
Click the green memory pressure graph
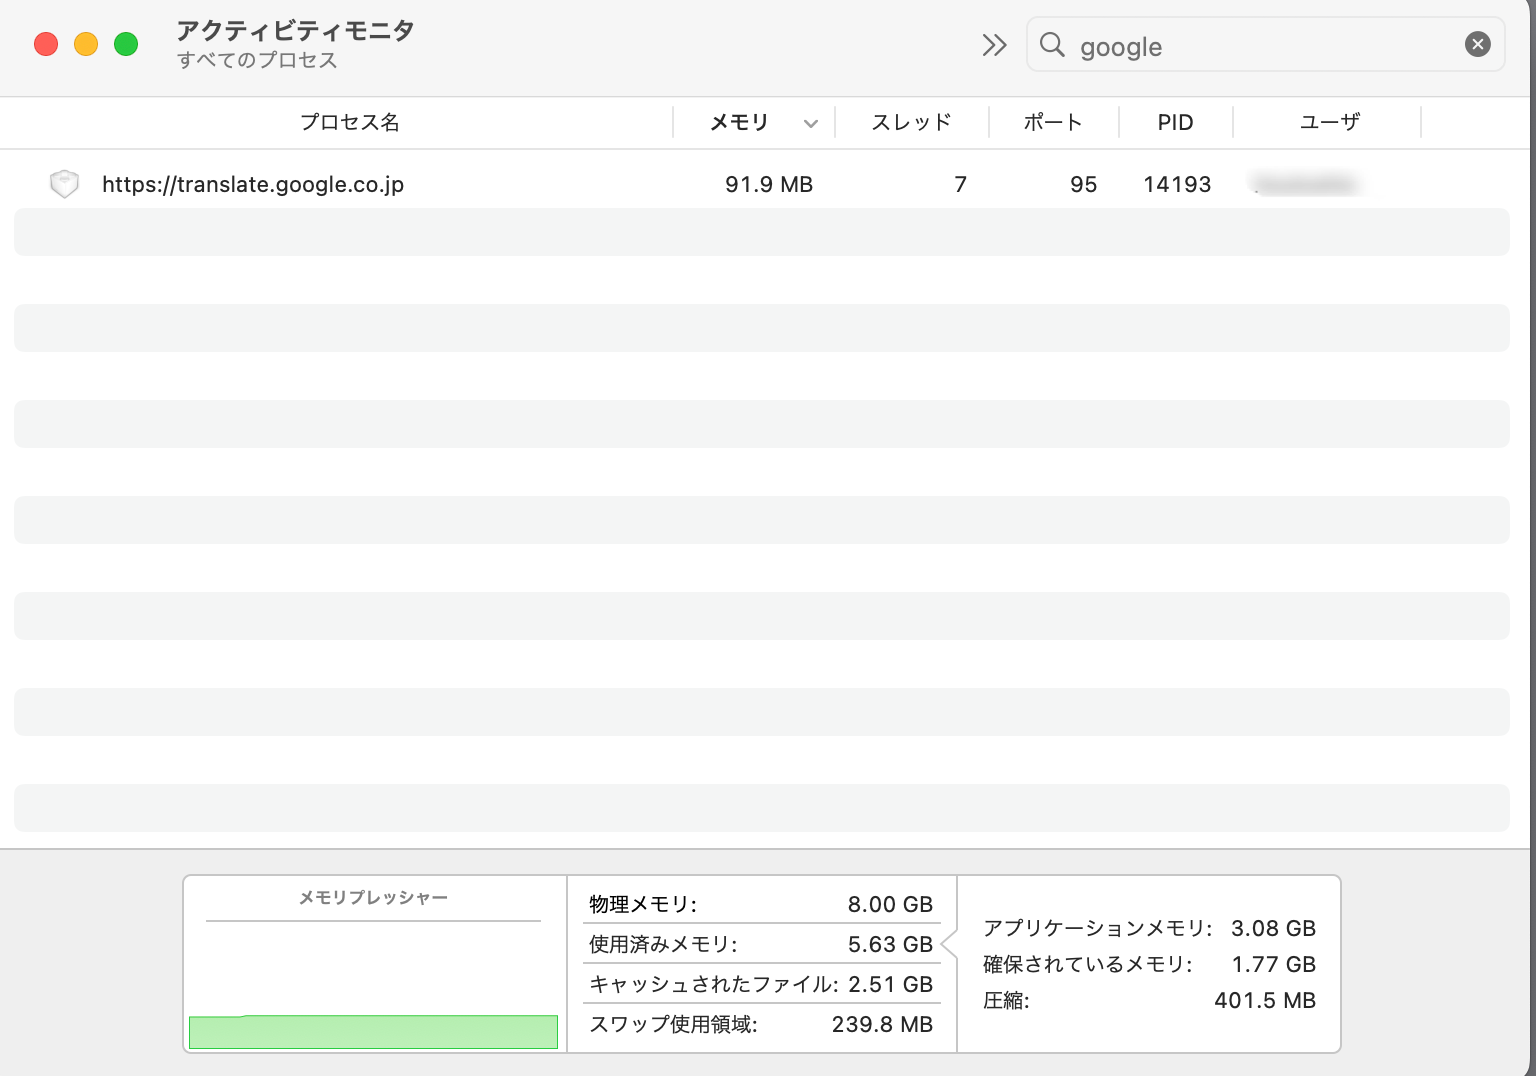click(x=373, y=1031)
